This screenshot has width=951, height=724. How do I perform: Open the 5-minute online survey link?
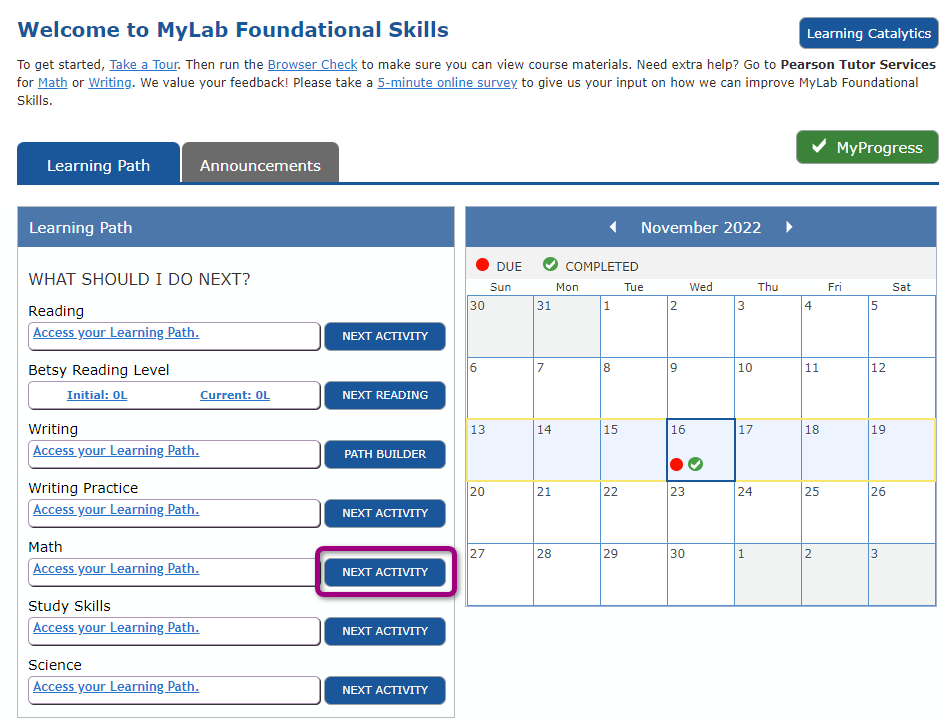(447, 82)
